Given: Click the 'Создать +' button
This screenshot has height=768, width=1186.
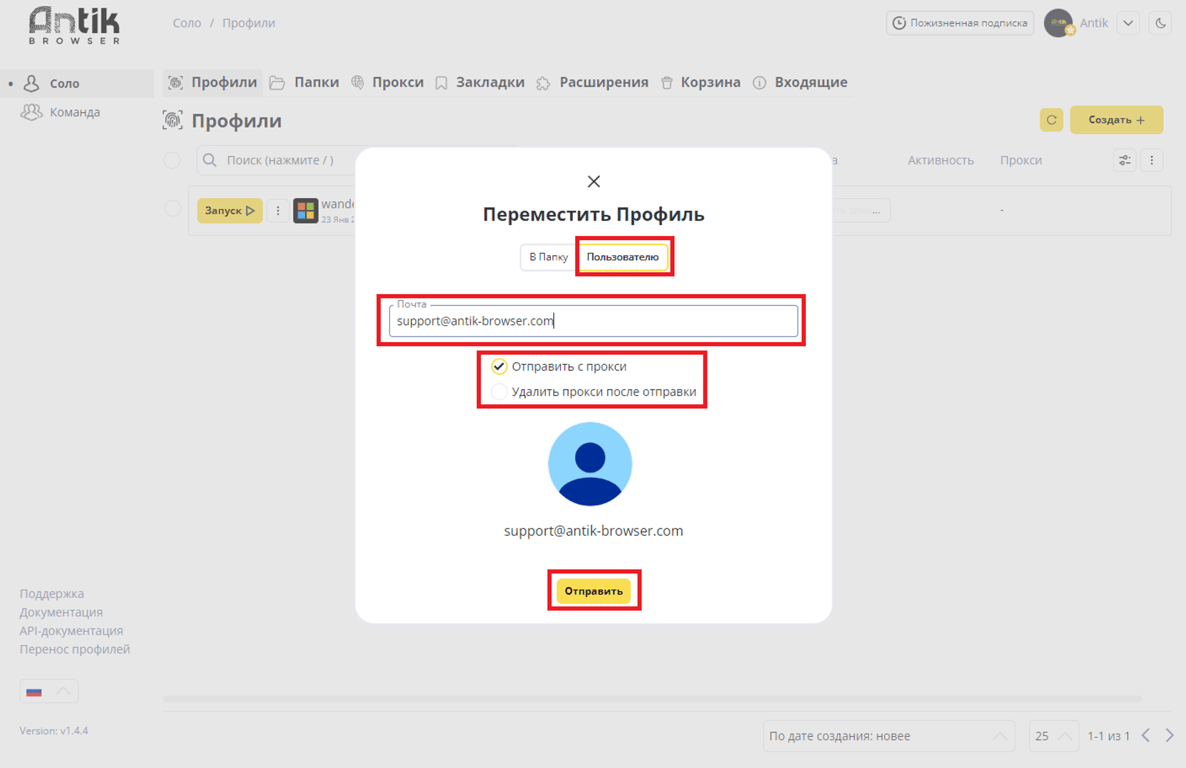Looking at the screenshot, I should pos(1116,120).
